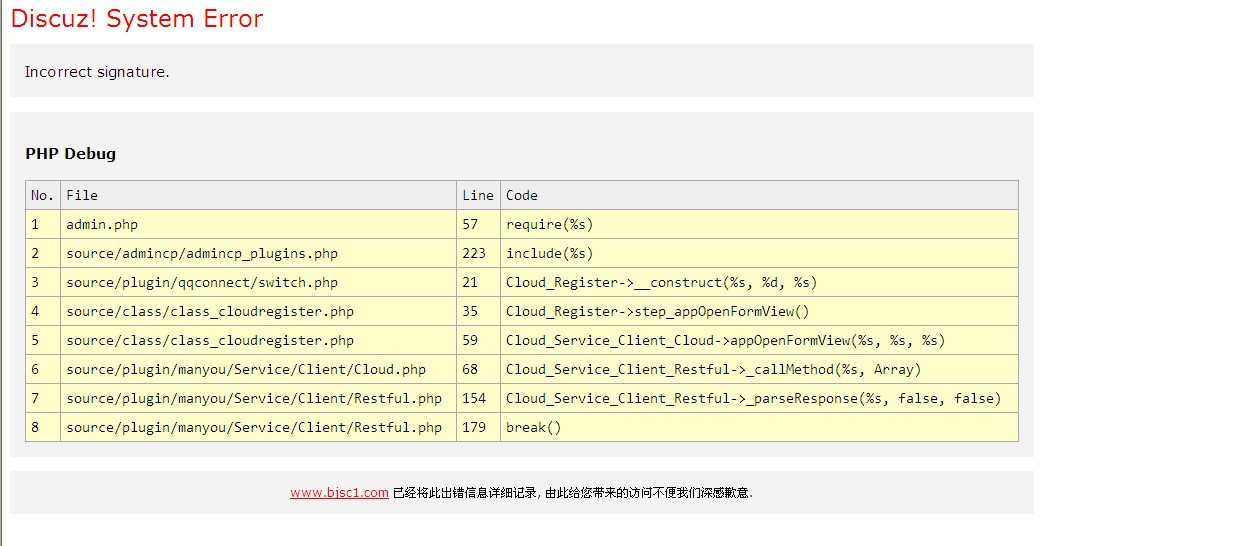
Task: Click the Chinese apology text in footer
Action: point(573,493)
